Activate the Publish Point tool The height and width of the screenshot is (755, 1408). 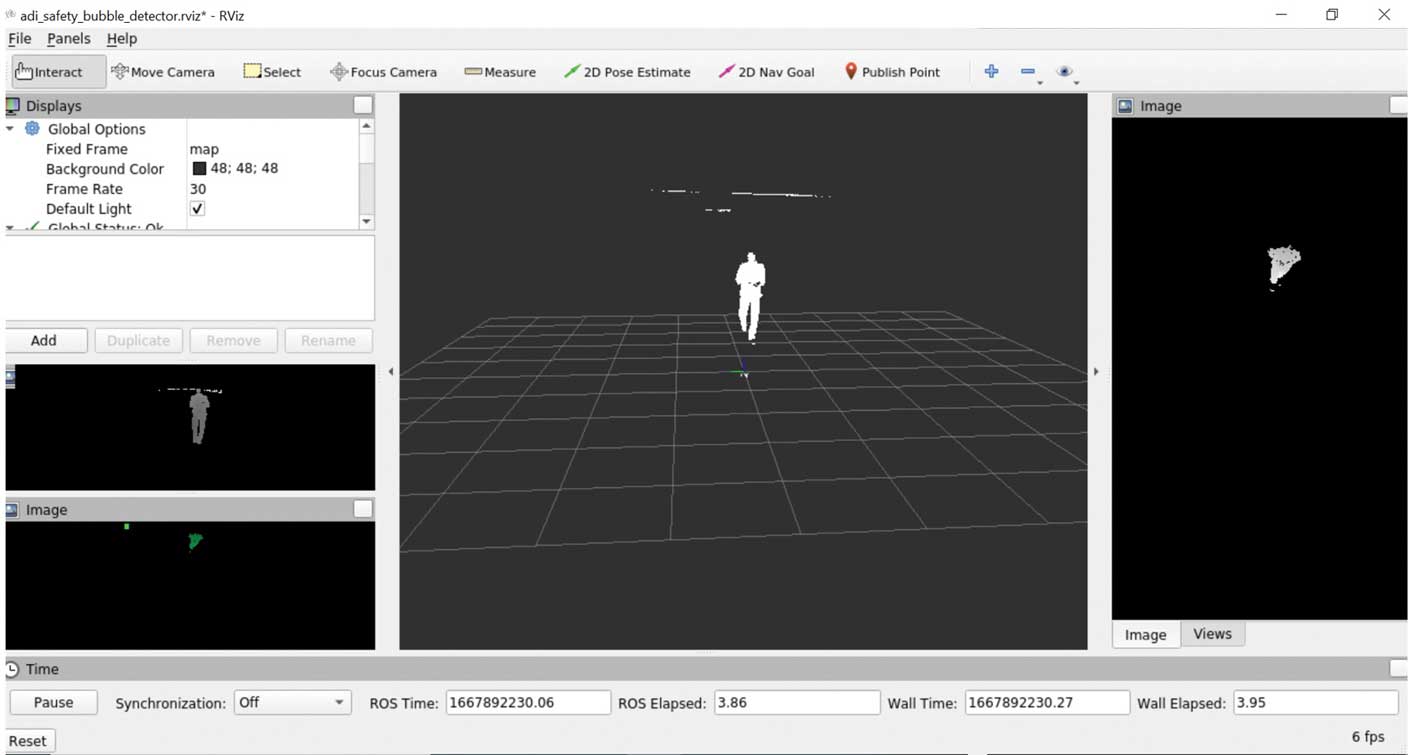click(x=892, y=72)
